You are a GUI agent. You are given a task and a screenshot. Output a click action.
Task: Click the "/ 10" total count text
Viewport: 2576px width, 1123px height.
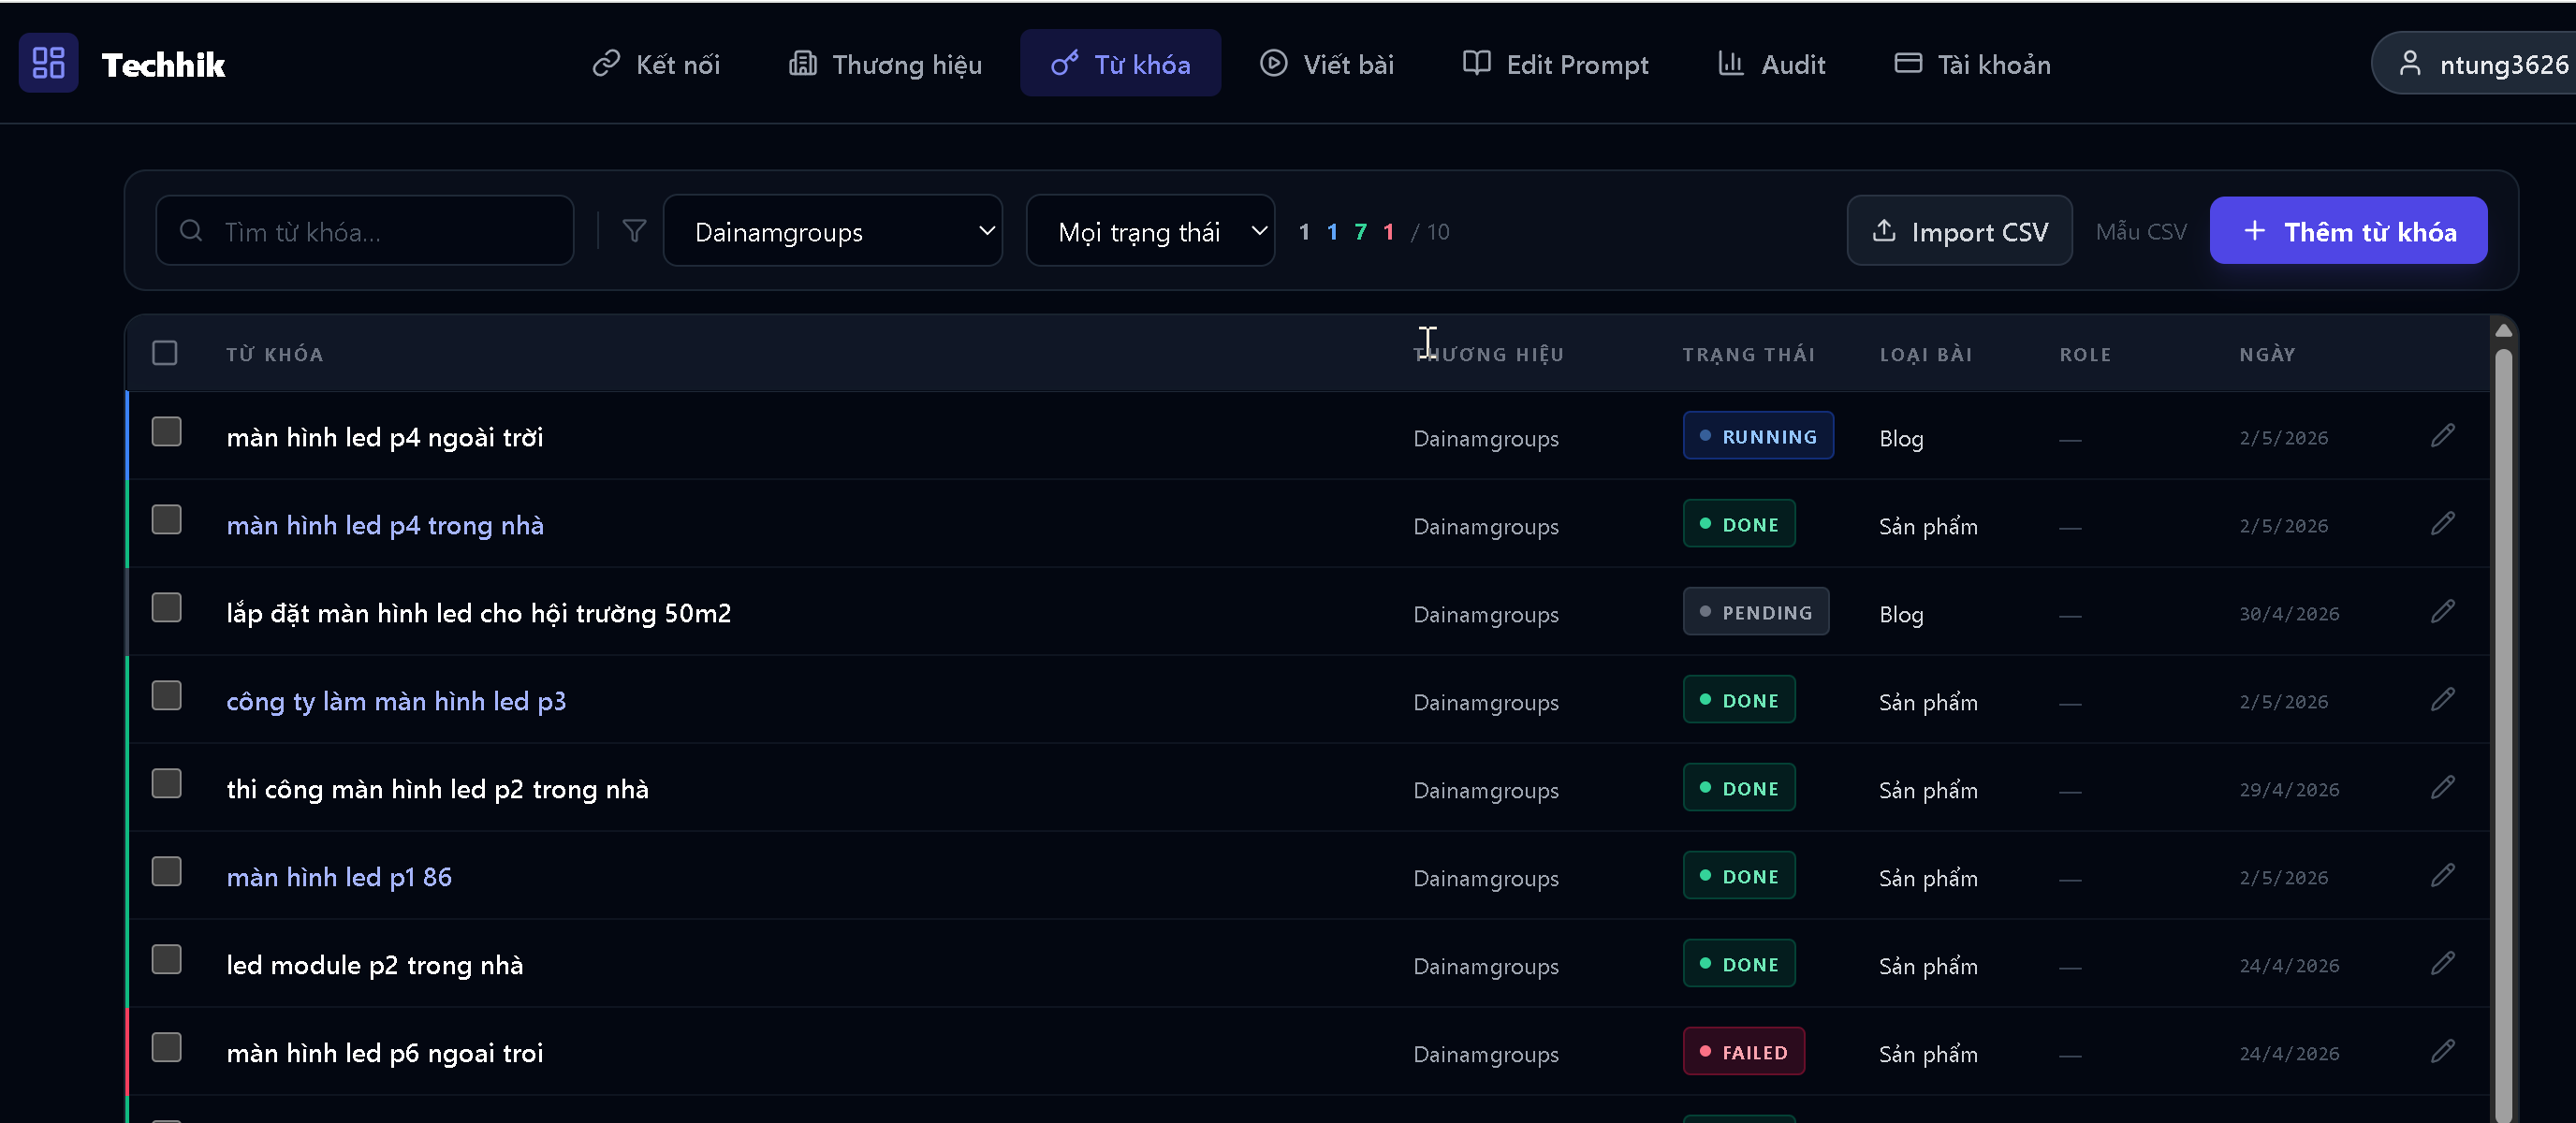(x=1430, y=232)
